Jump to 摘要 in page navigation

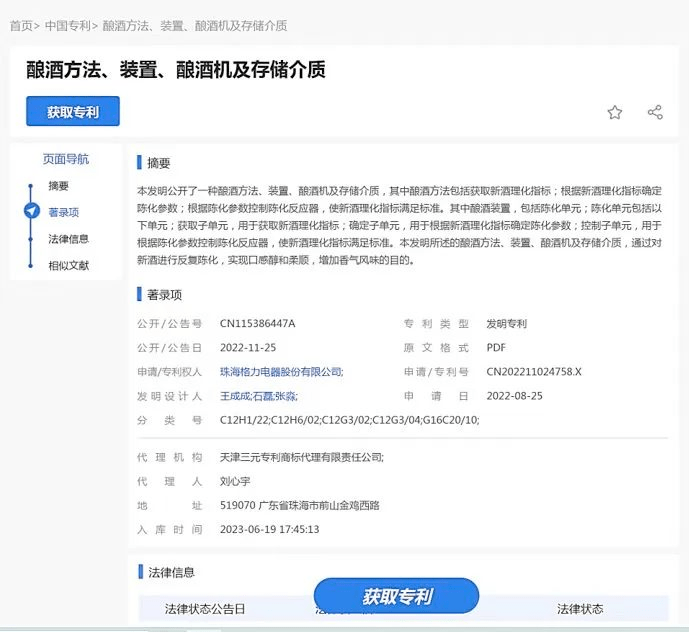[58, 186]
